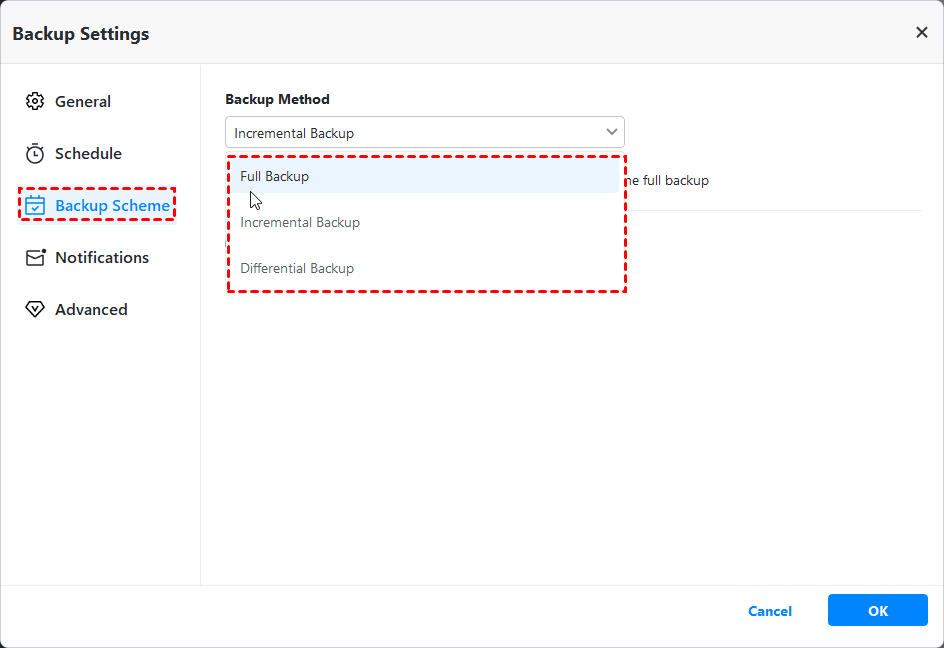
Task: Click the Schedule stopwatch icon
Action: coord(35,153)
